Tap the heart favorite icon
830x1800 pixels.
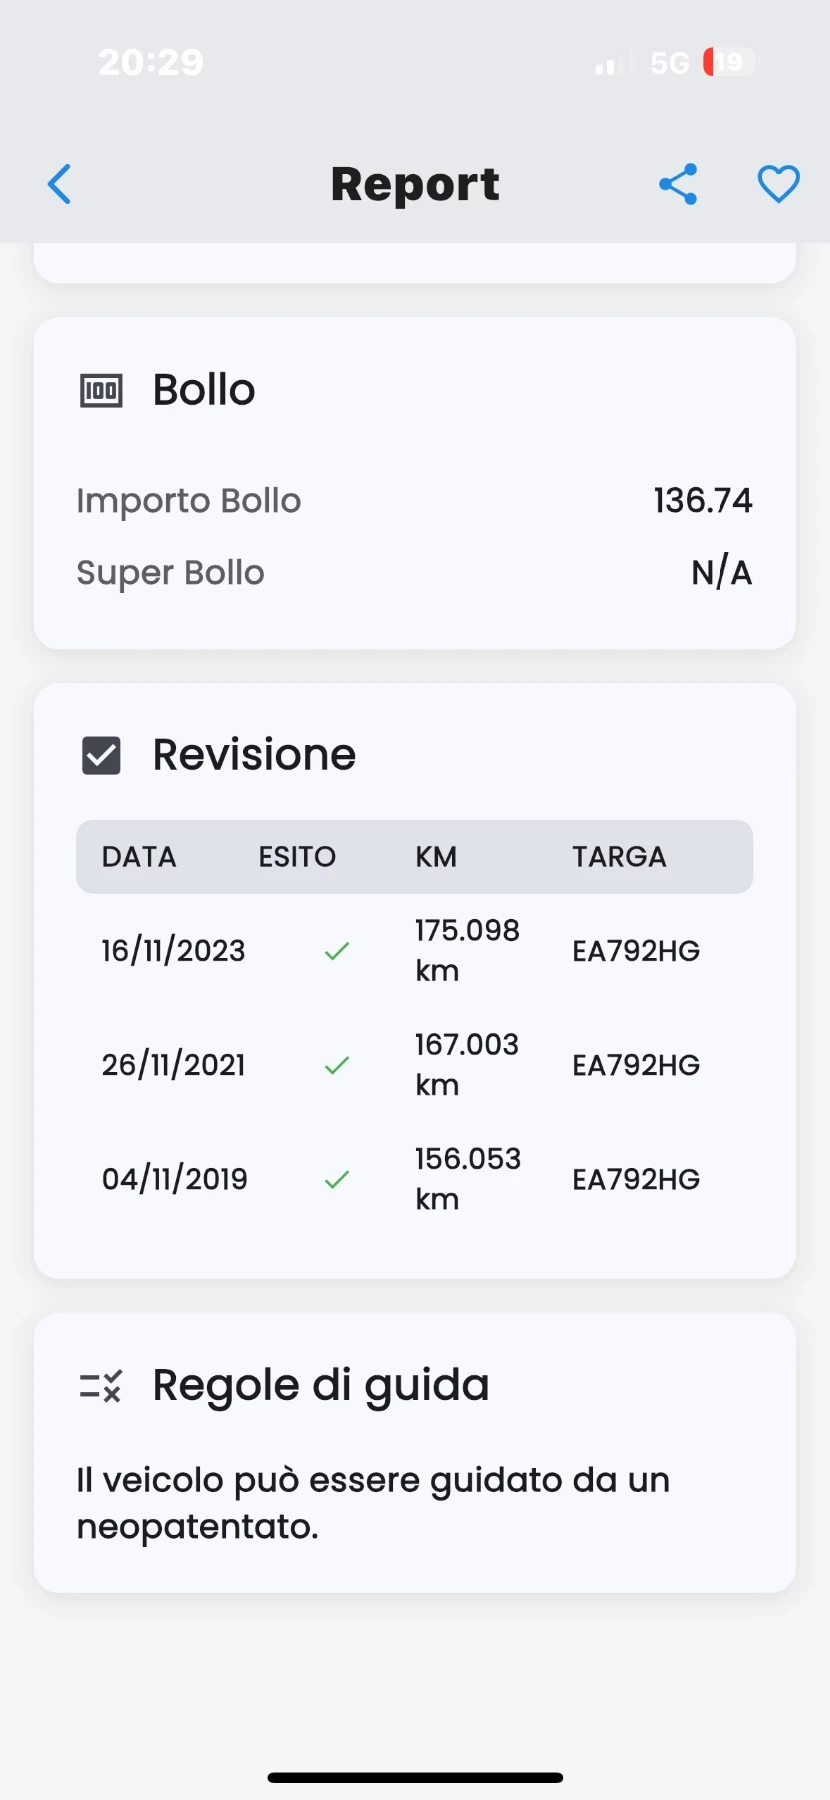tap(778, 185)
